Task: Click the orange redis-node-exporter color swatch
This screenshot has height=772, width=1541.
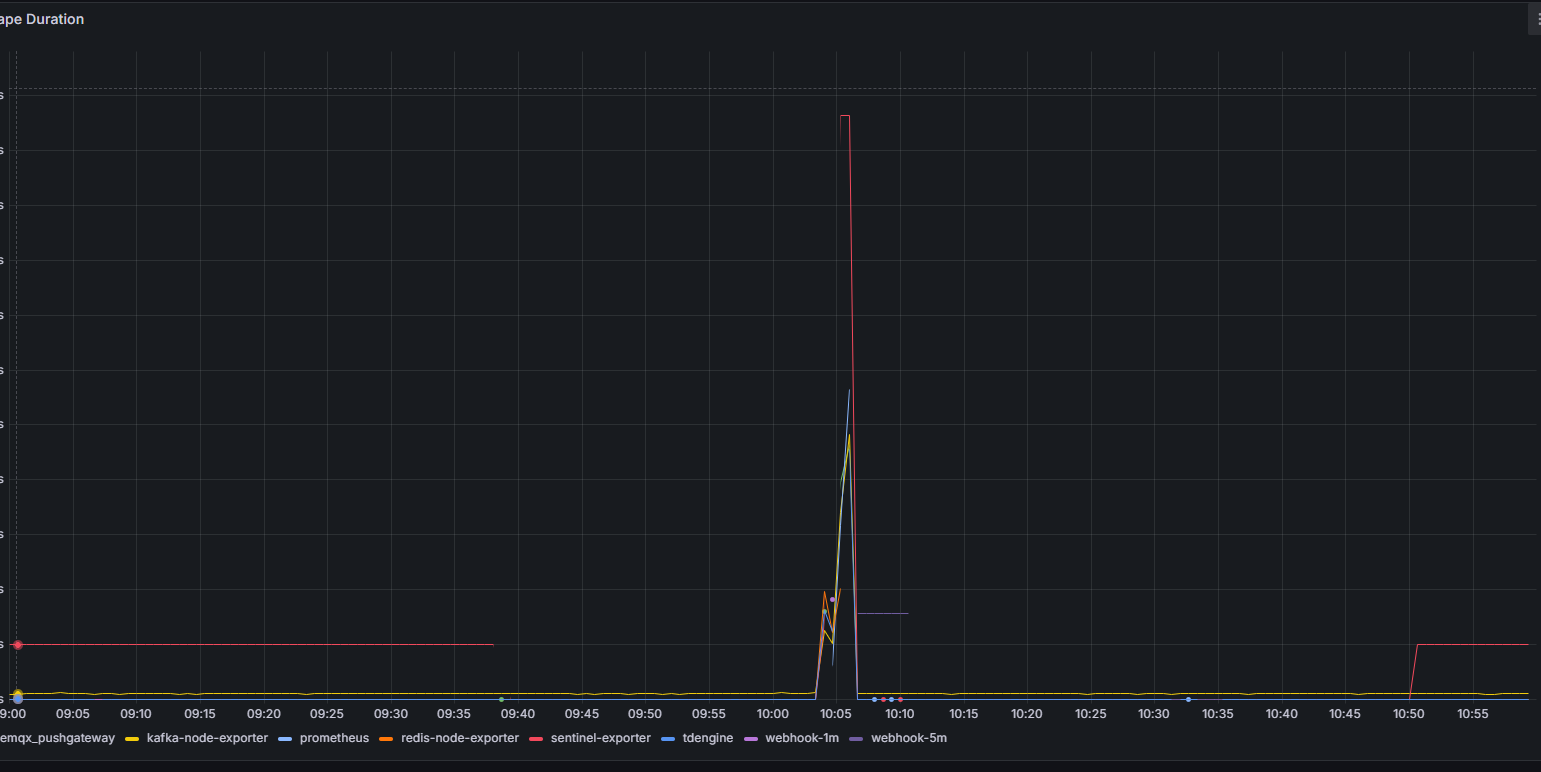Action: click(385, 739)
